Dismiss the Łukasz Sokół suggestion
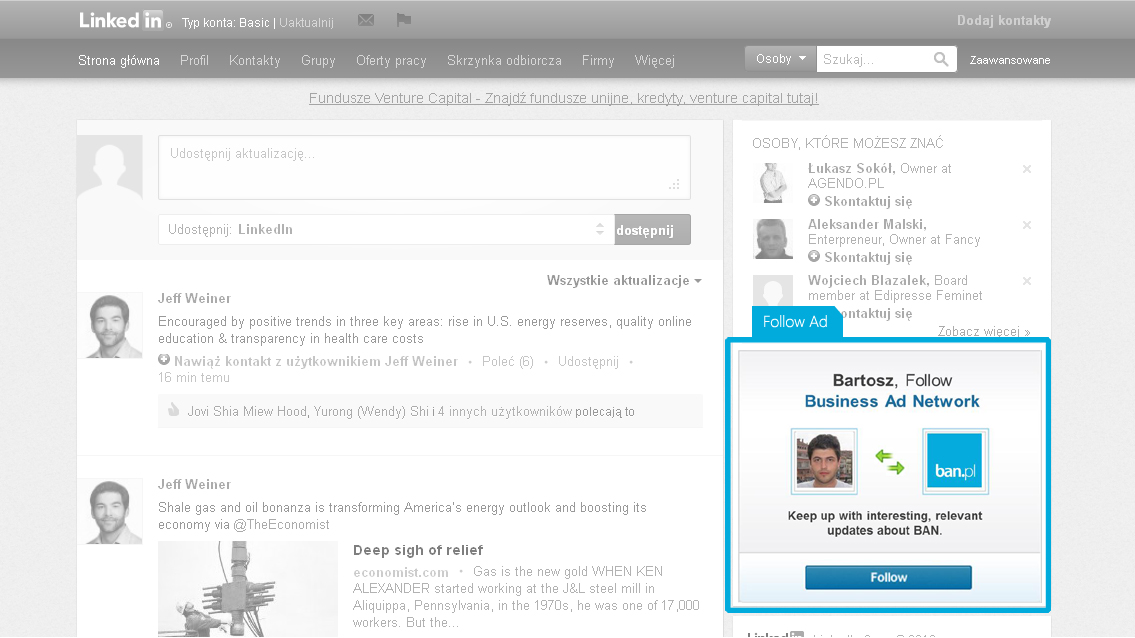The image size is (1135, 638). coord(1026,169)
